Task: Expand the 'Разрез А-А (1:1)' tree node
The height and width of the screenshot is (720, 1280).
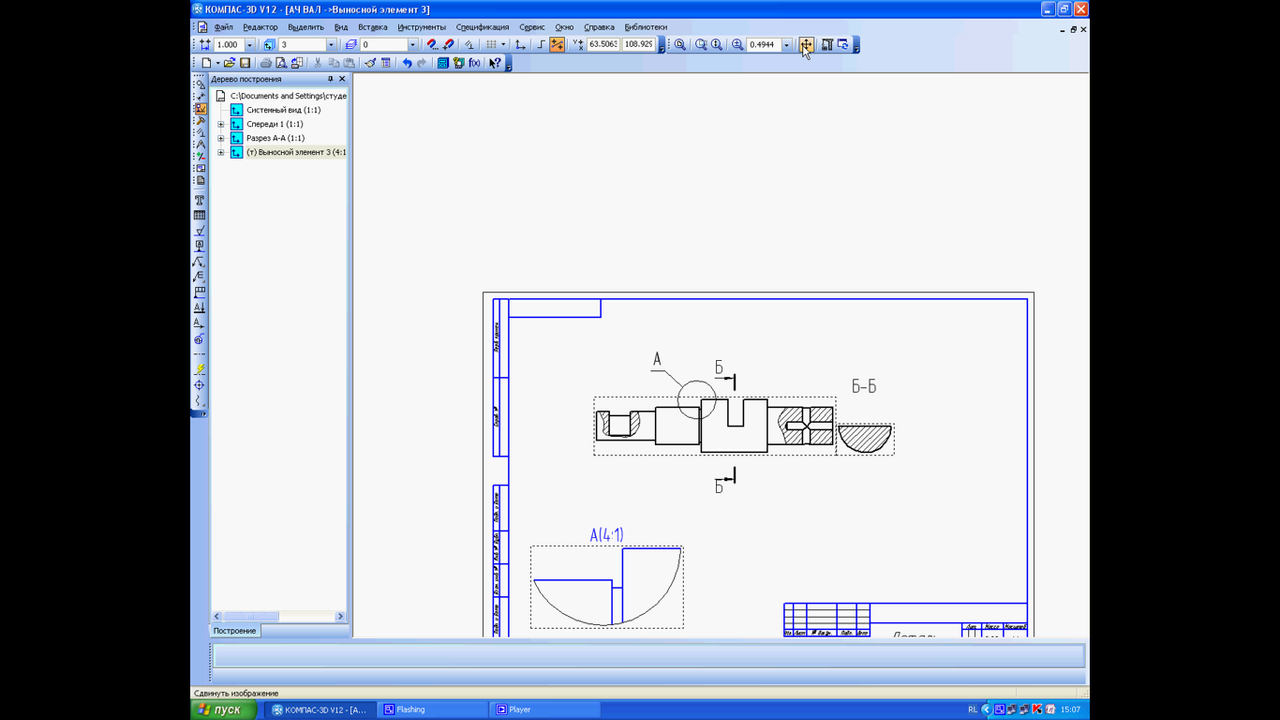Action: (221, 138)
